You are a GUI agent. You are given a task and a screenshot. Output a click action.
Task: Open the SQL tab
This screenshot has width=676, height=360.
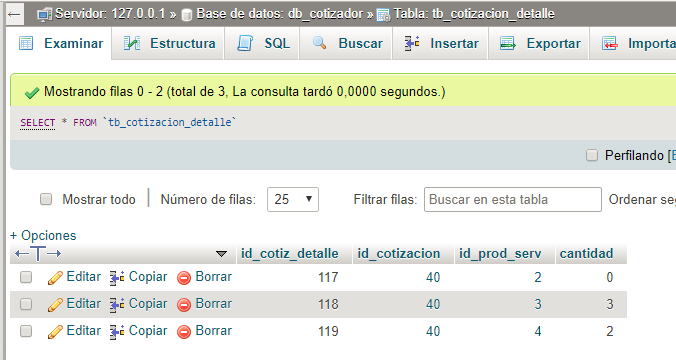[263, 43]
